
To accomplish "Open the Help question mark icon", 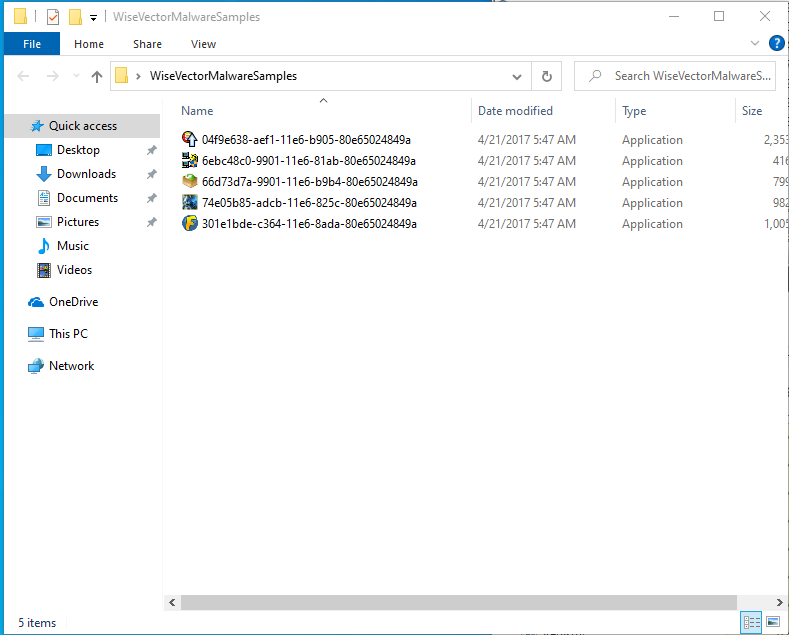I will tap(776, 43).
